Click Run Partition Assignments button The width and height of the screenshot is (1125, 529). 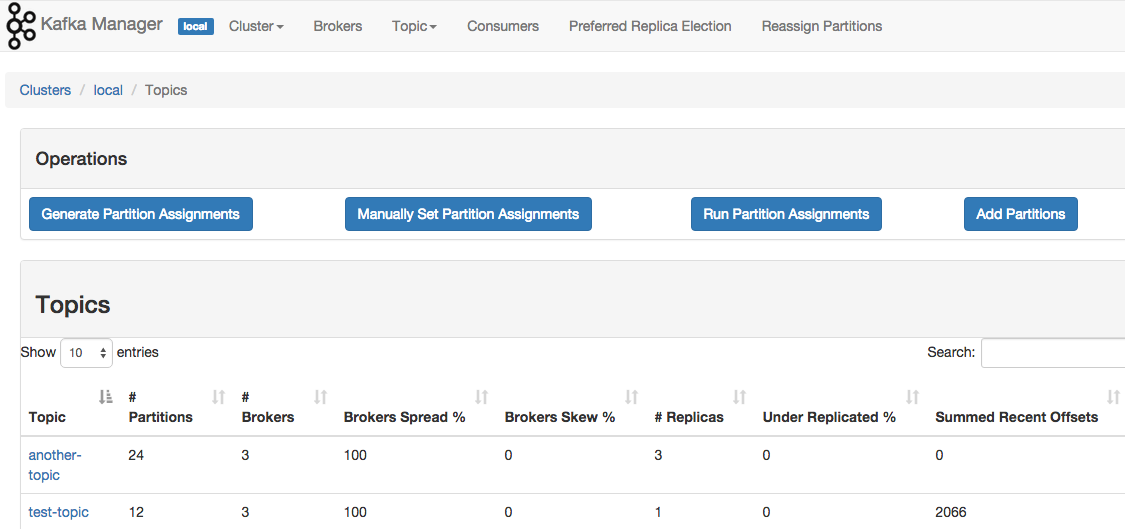point(786,214)
